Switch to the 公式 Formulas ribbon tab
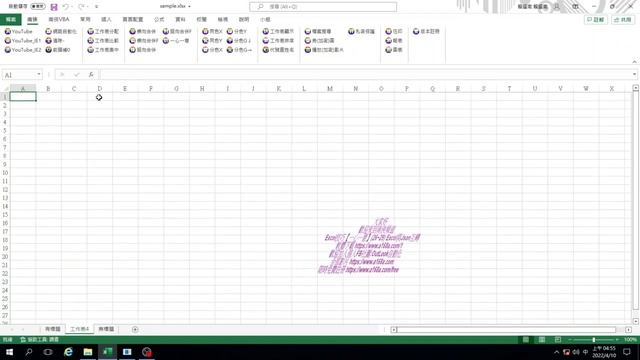Screen dimensions: 640x360 159,20
